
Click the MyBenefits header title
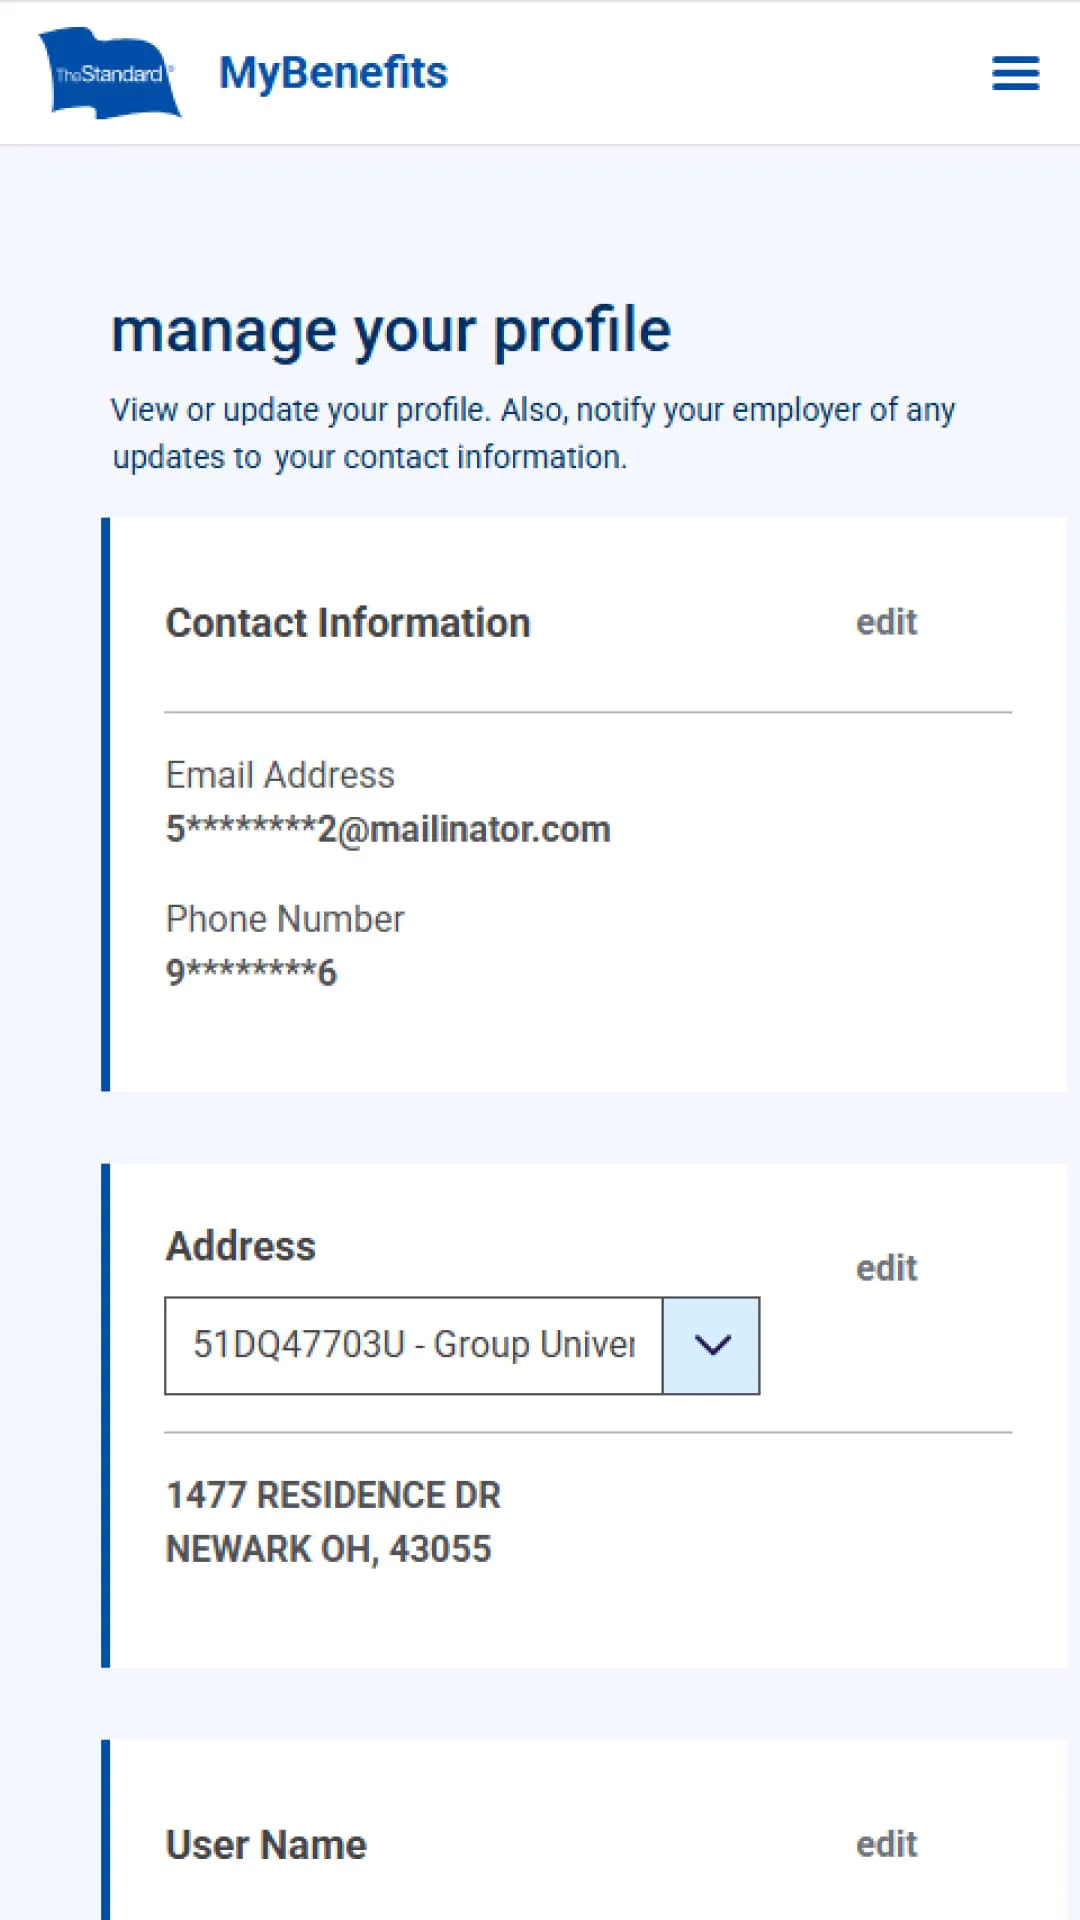coord(333,73)
